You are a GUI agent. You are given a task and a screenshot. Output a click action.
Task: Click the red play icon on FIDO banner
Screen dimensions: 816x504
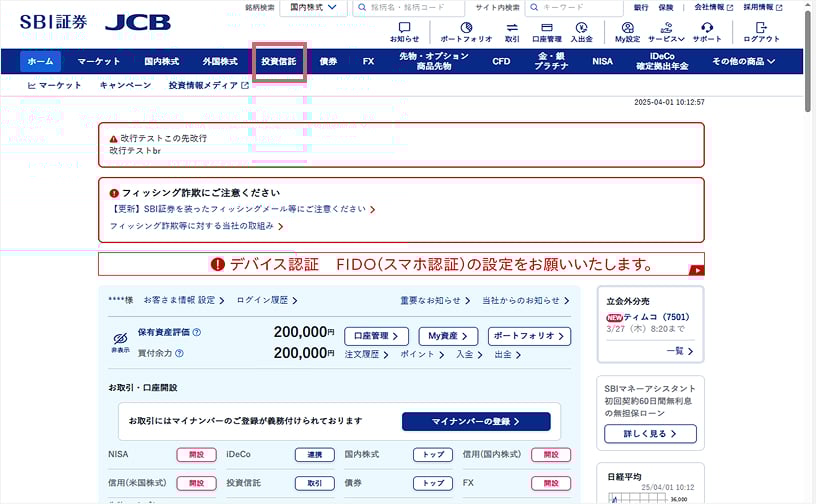pyautogui.click(x=696, y=270)
